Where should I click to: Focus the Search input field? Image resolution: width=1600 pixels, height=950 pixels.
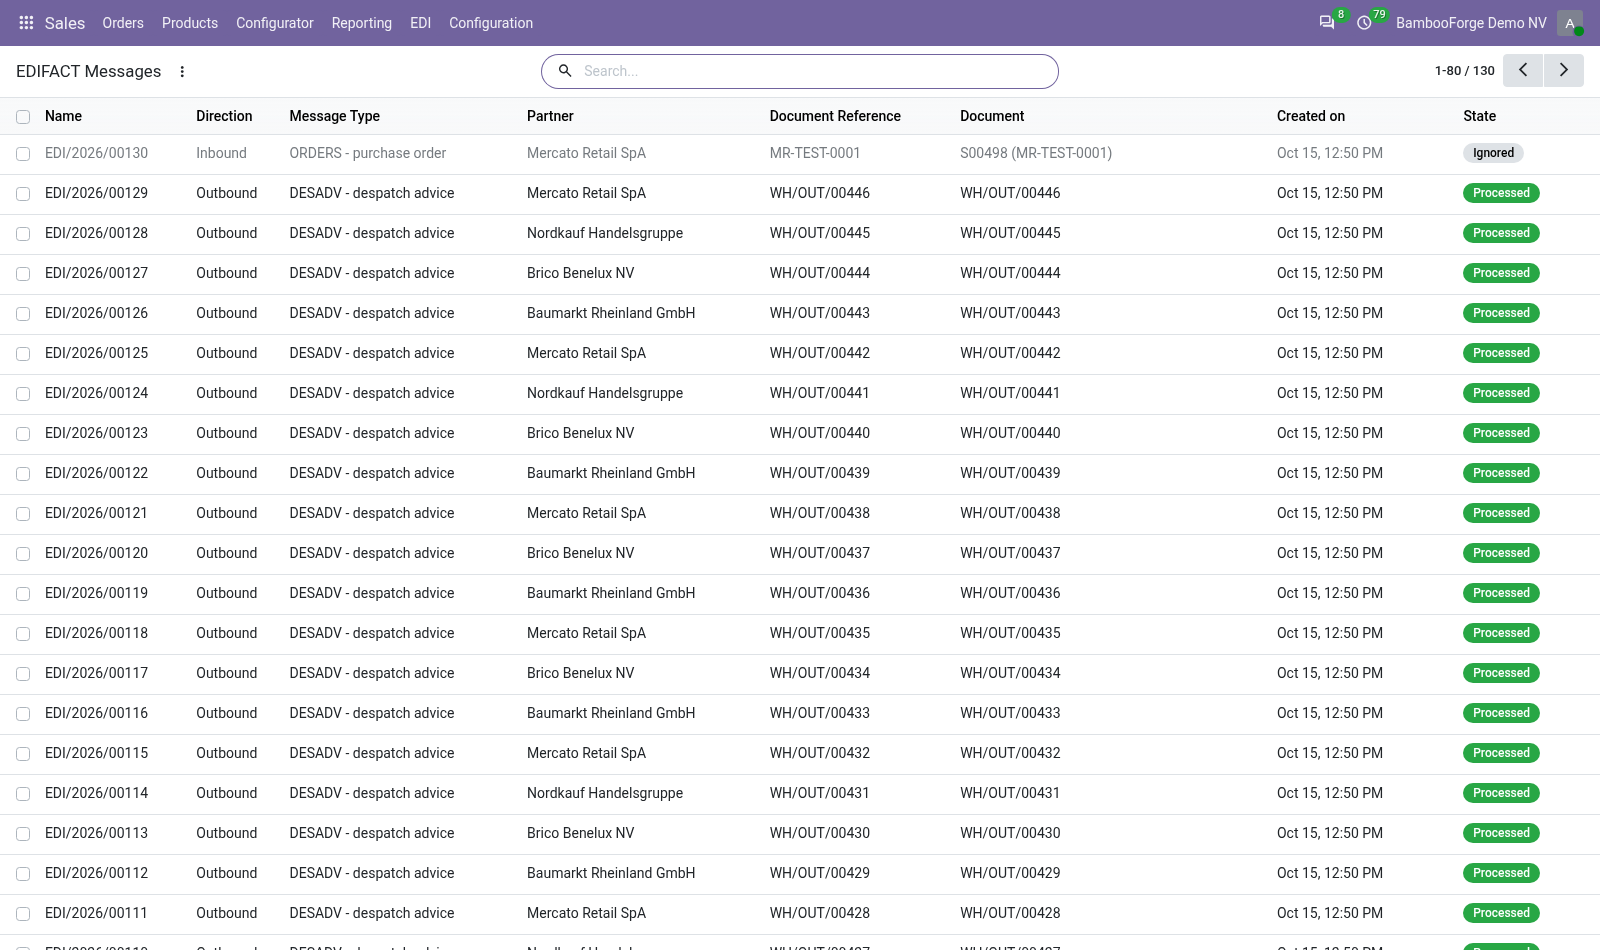(x=815, y=71)
